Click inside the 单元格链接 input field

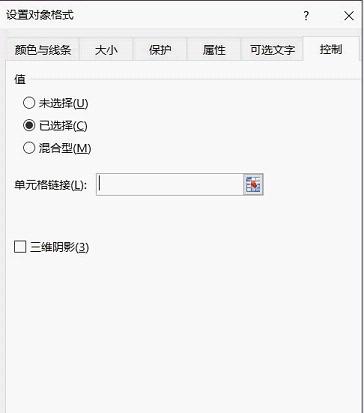[170, 184]
